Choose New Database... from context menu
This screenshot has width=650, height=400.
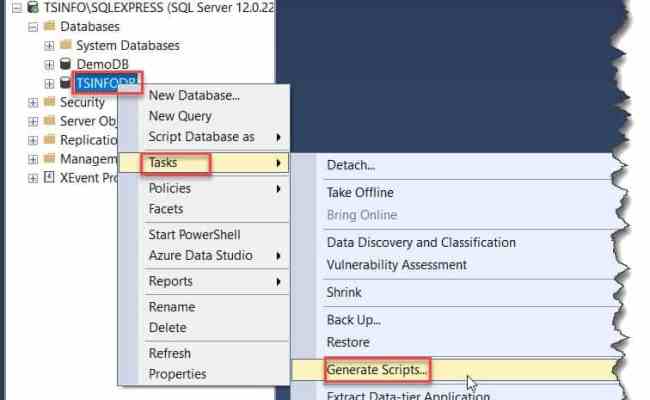coord(204,95)
